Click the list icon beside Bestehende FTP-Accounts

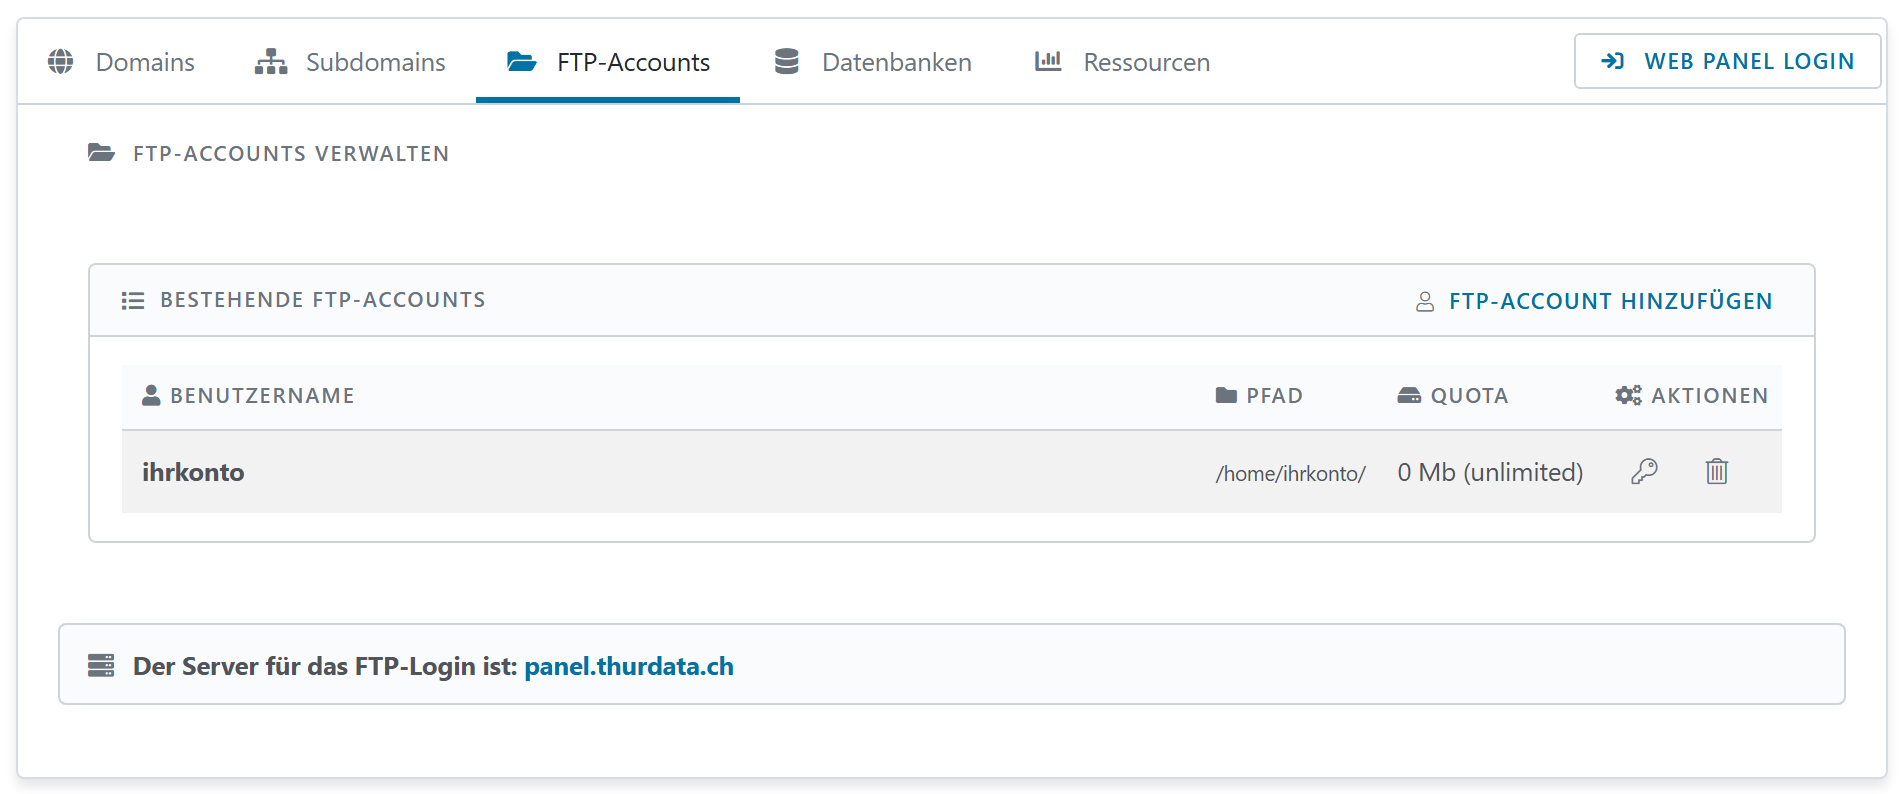[x=133, y=301]
